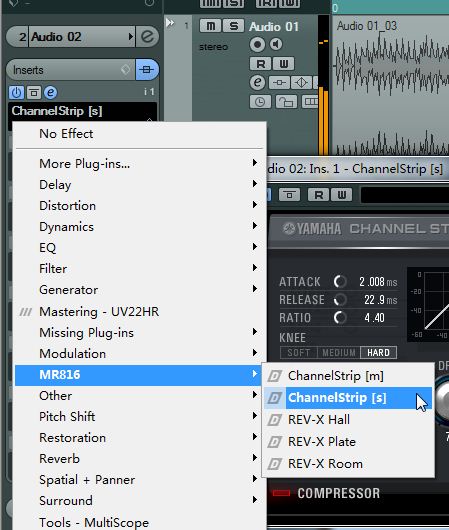Open Spatial + Panner submenu

[x=139, y=480]
